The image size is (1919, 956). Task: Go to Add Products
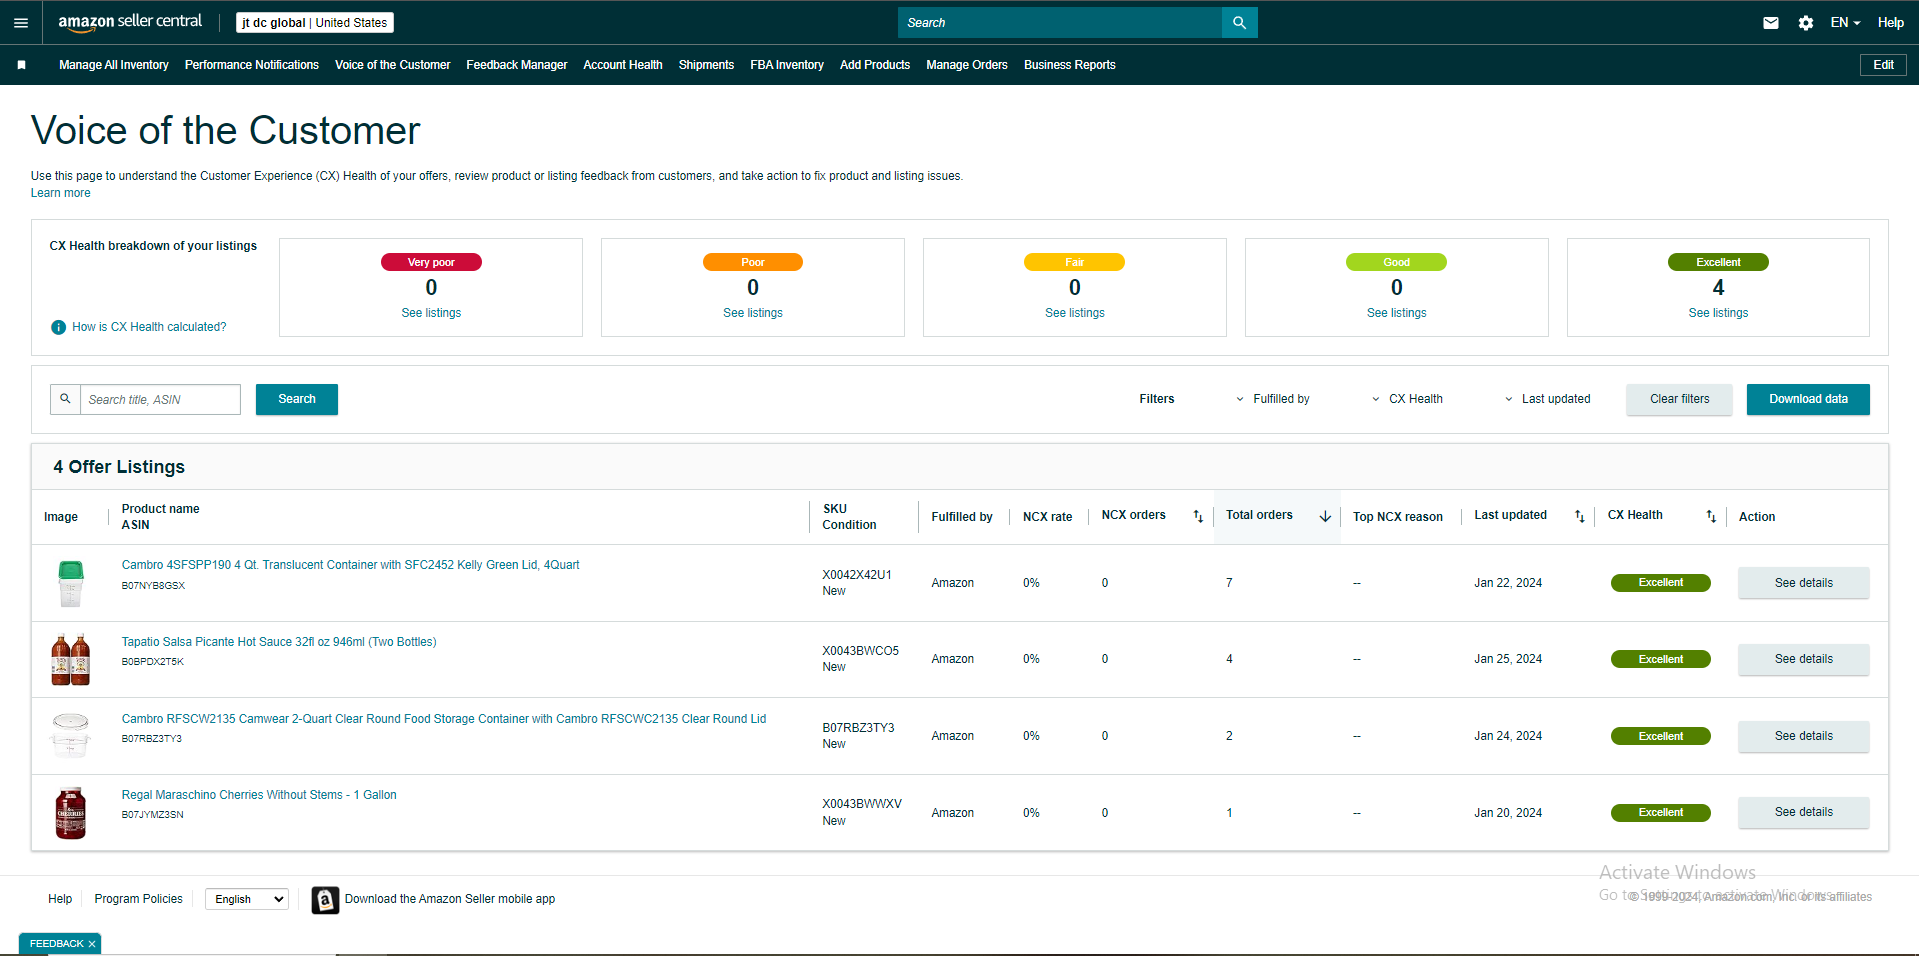pos(875,65)
